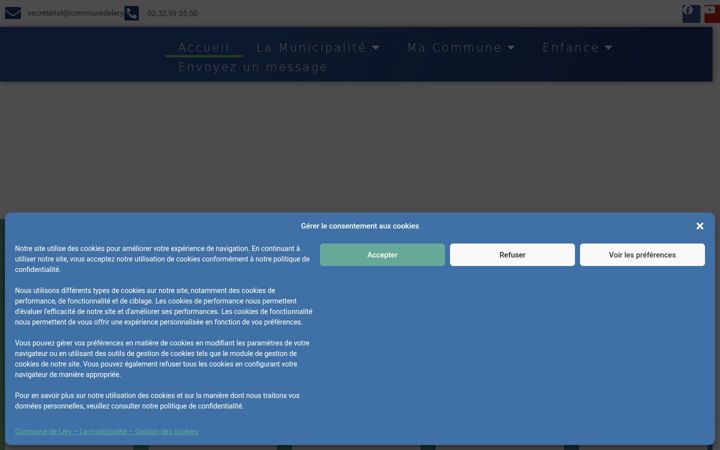Click paragraph starting 'Pour en savoir plus'
This screenshot has height=450, width=720.
tap(157, 401)
